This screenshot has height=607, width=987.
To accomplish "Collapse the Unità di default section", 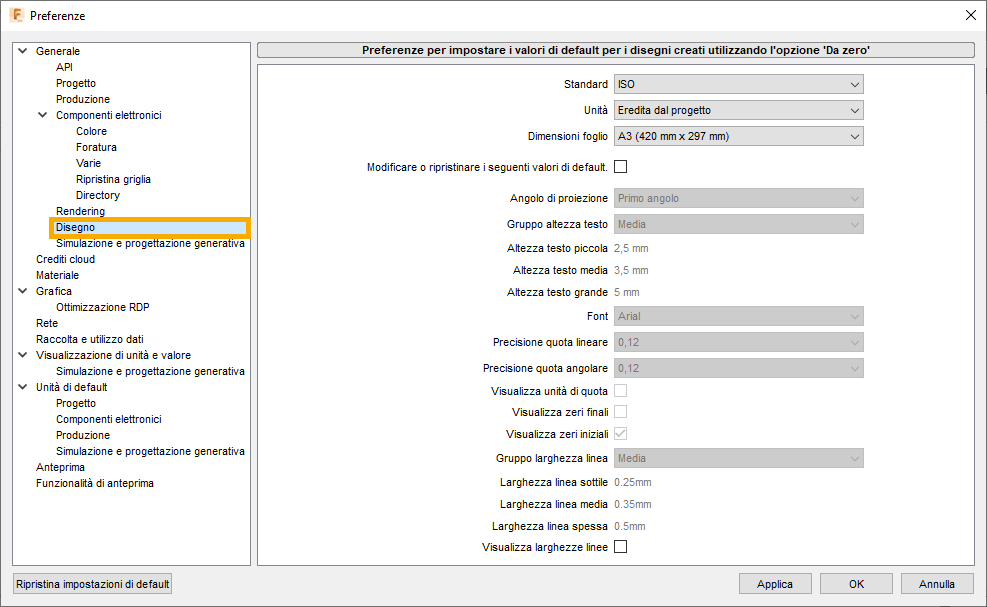I will 21,387.
